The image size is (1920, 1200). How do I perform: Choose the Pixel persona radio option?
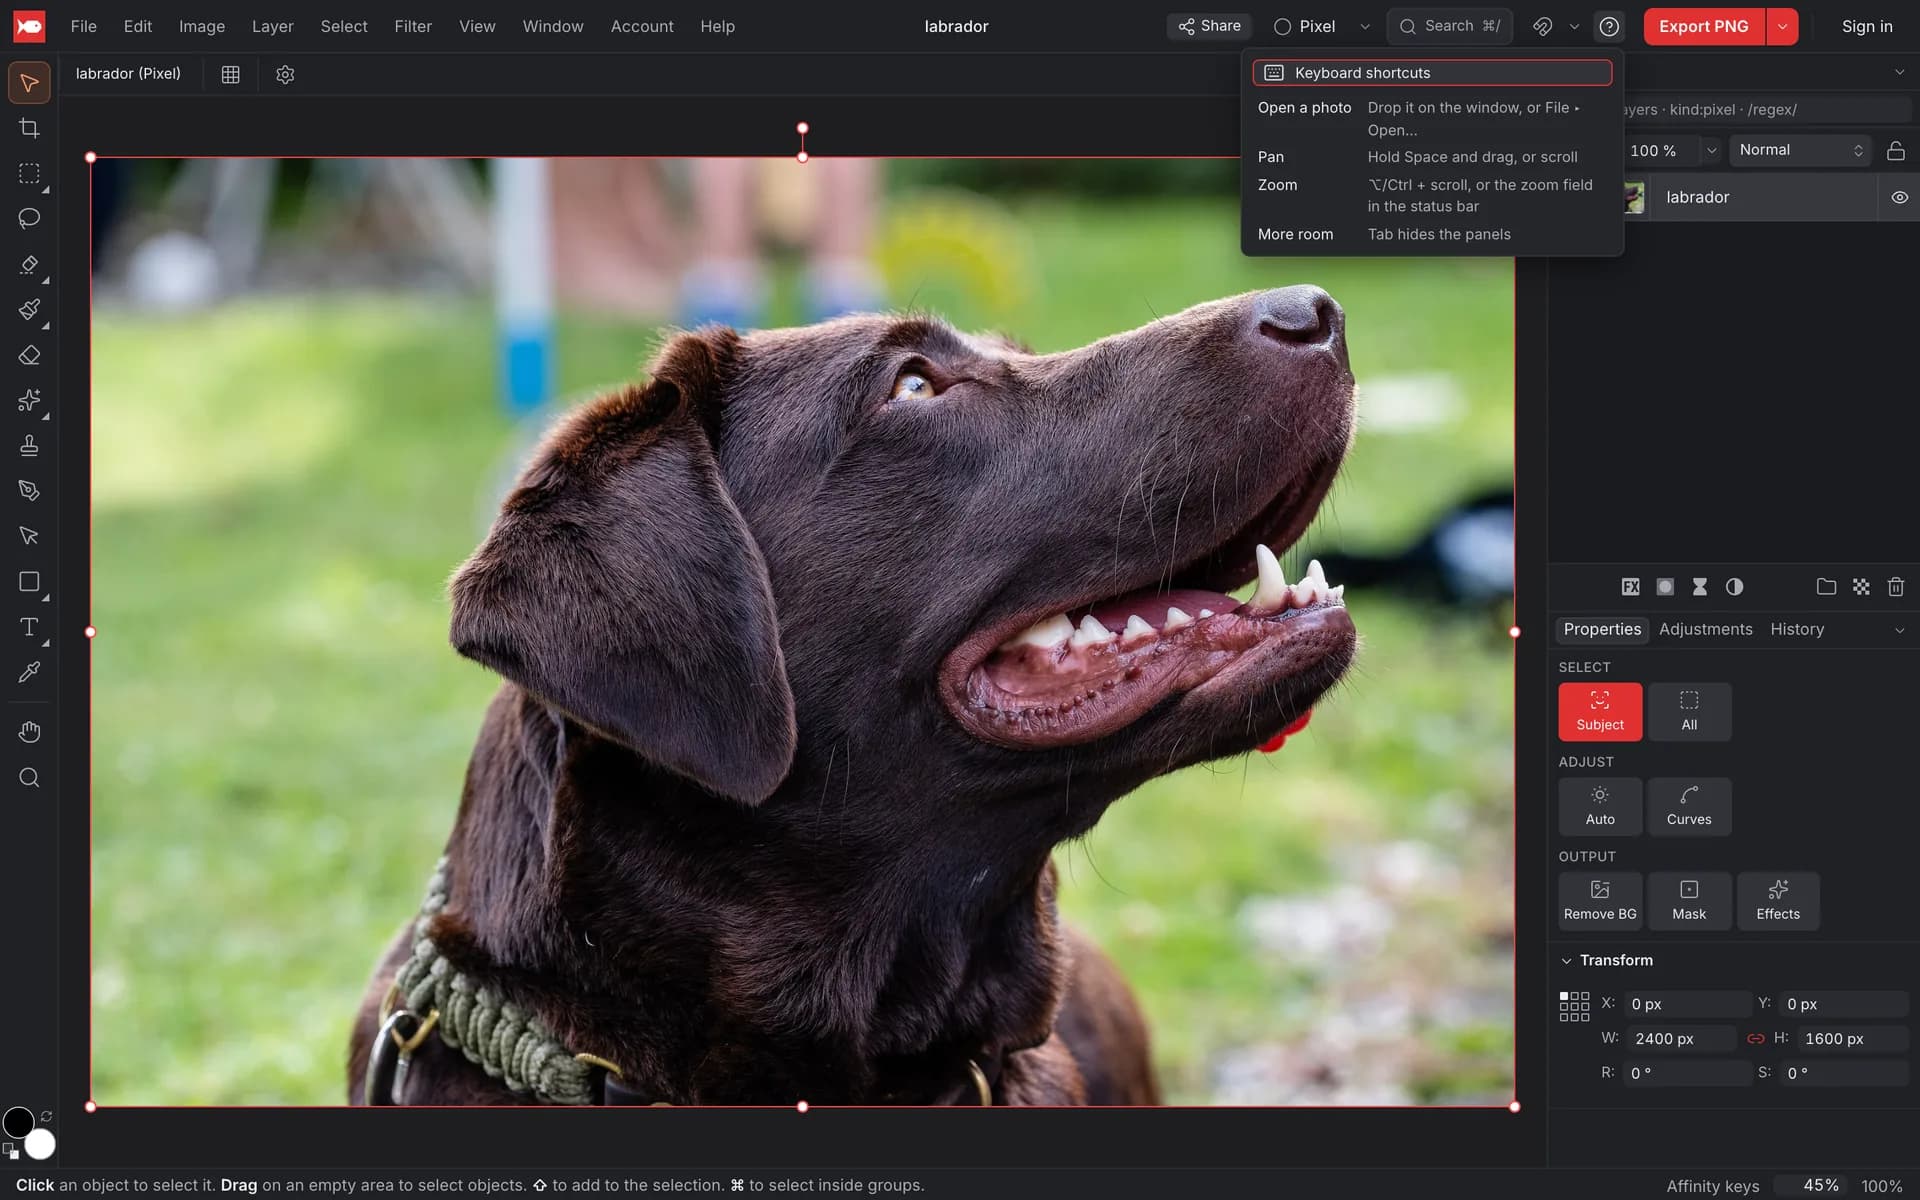(x=1305, y=26)
